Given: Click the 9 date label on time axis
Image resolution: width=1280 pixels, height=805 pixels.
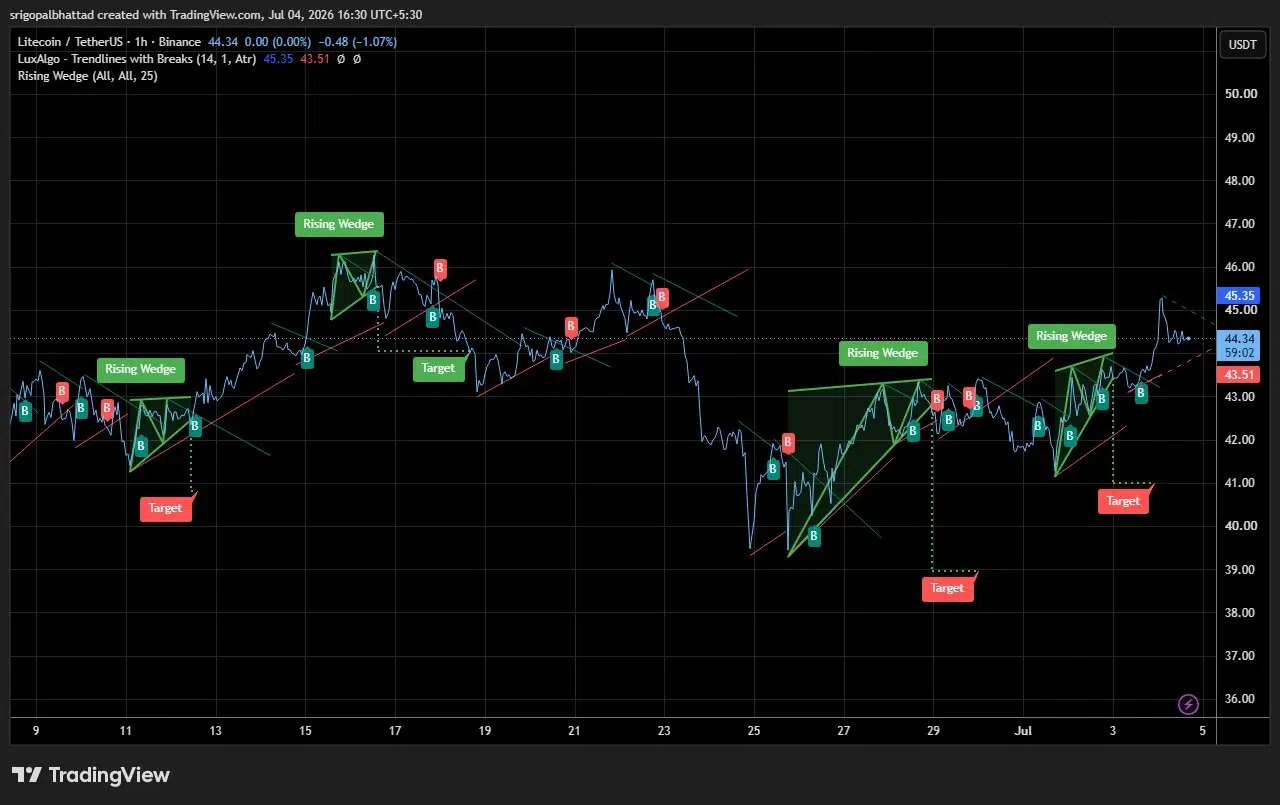Looking at the screenshot, I should pos(36,731).
